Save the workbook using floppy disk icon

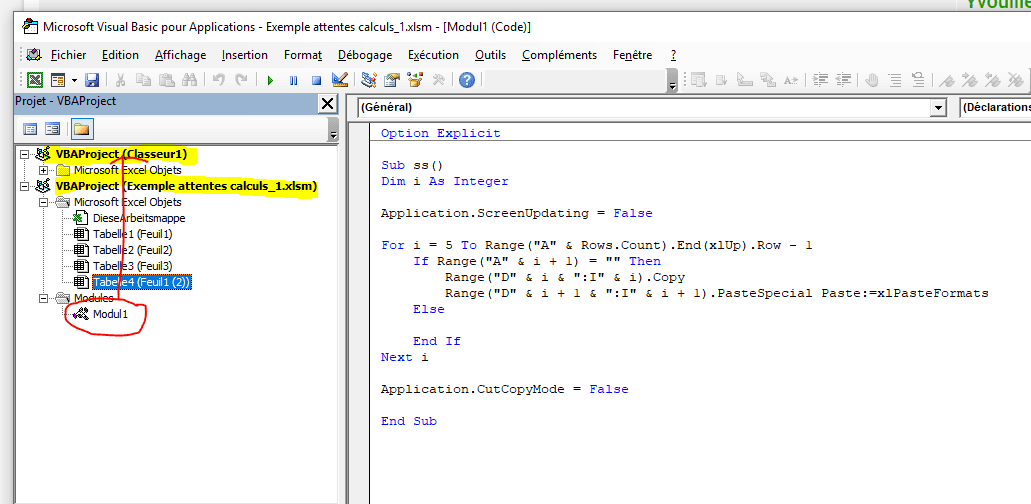[92, 80]
